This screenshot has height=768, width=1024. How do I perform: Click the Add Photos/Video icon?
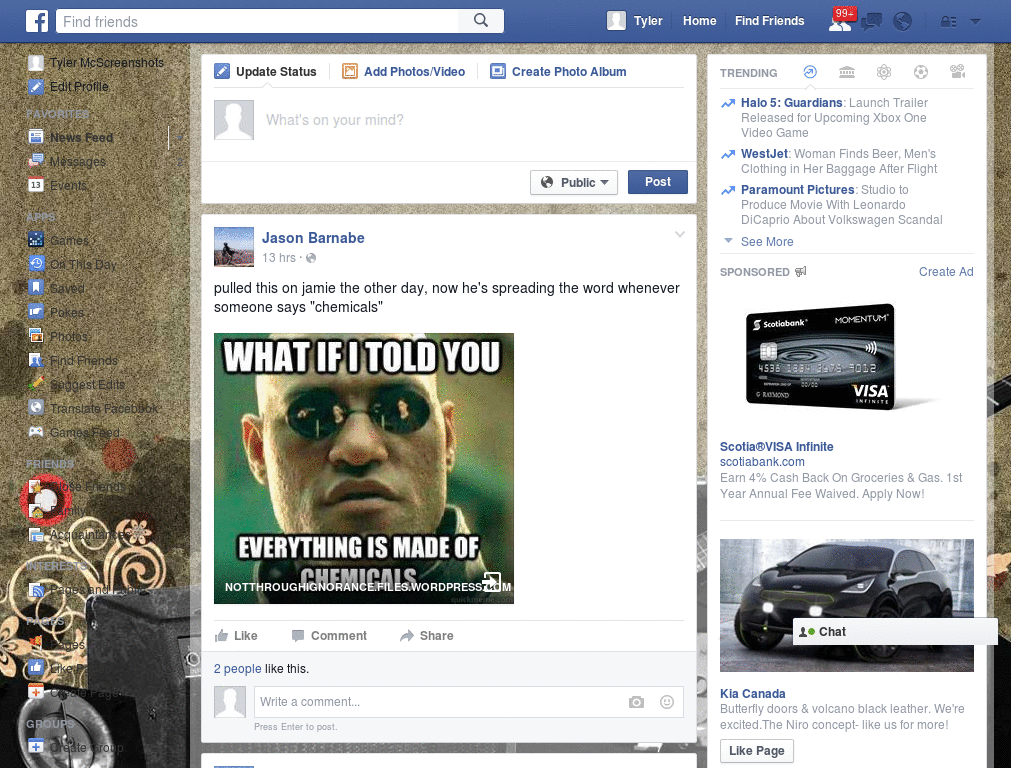pos(350,71)
